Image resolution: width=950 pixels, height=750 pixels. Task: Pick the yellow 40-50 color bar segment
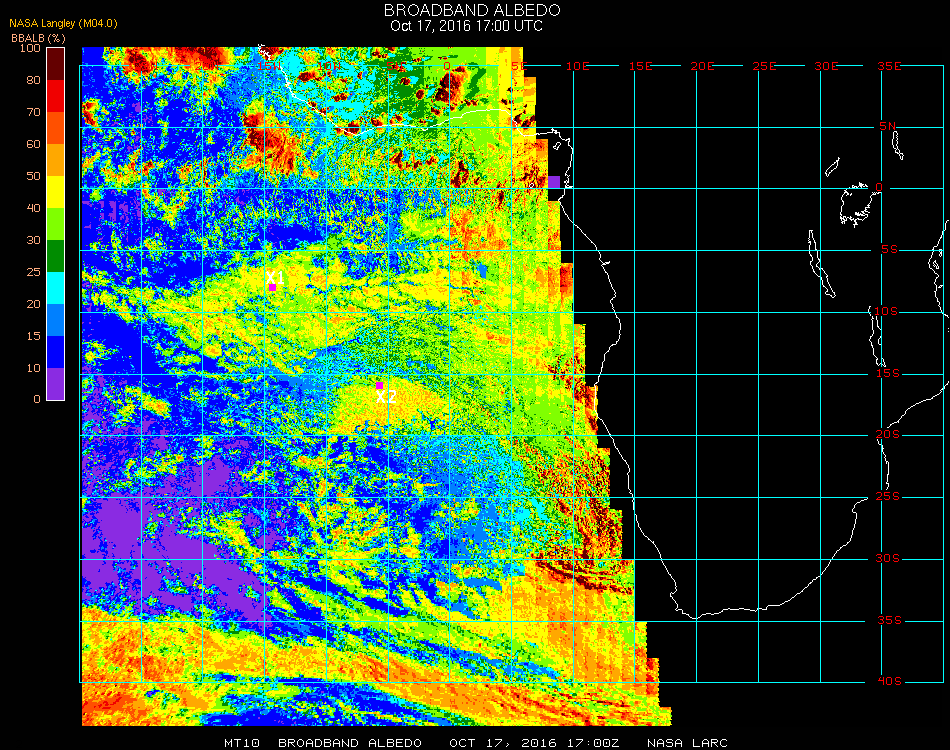click(55, 192)
